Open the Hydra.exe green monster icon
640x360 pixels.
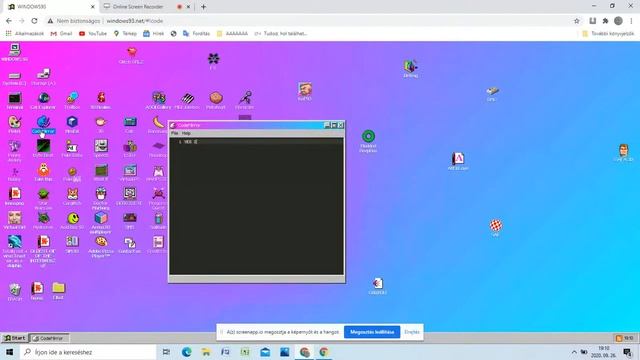43,221
